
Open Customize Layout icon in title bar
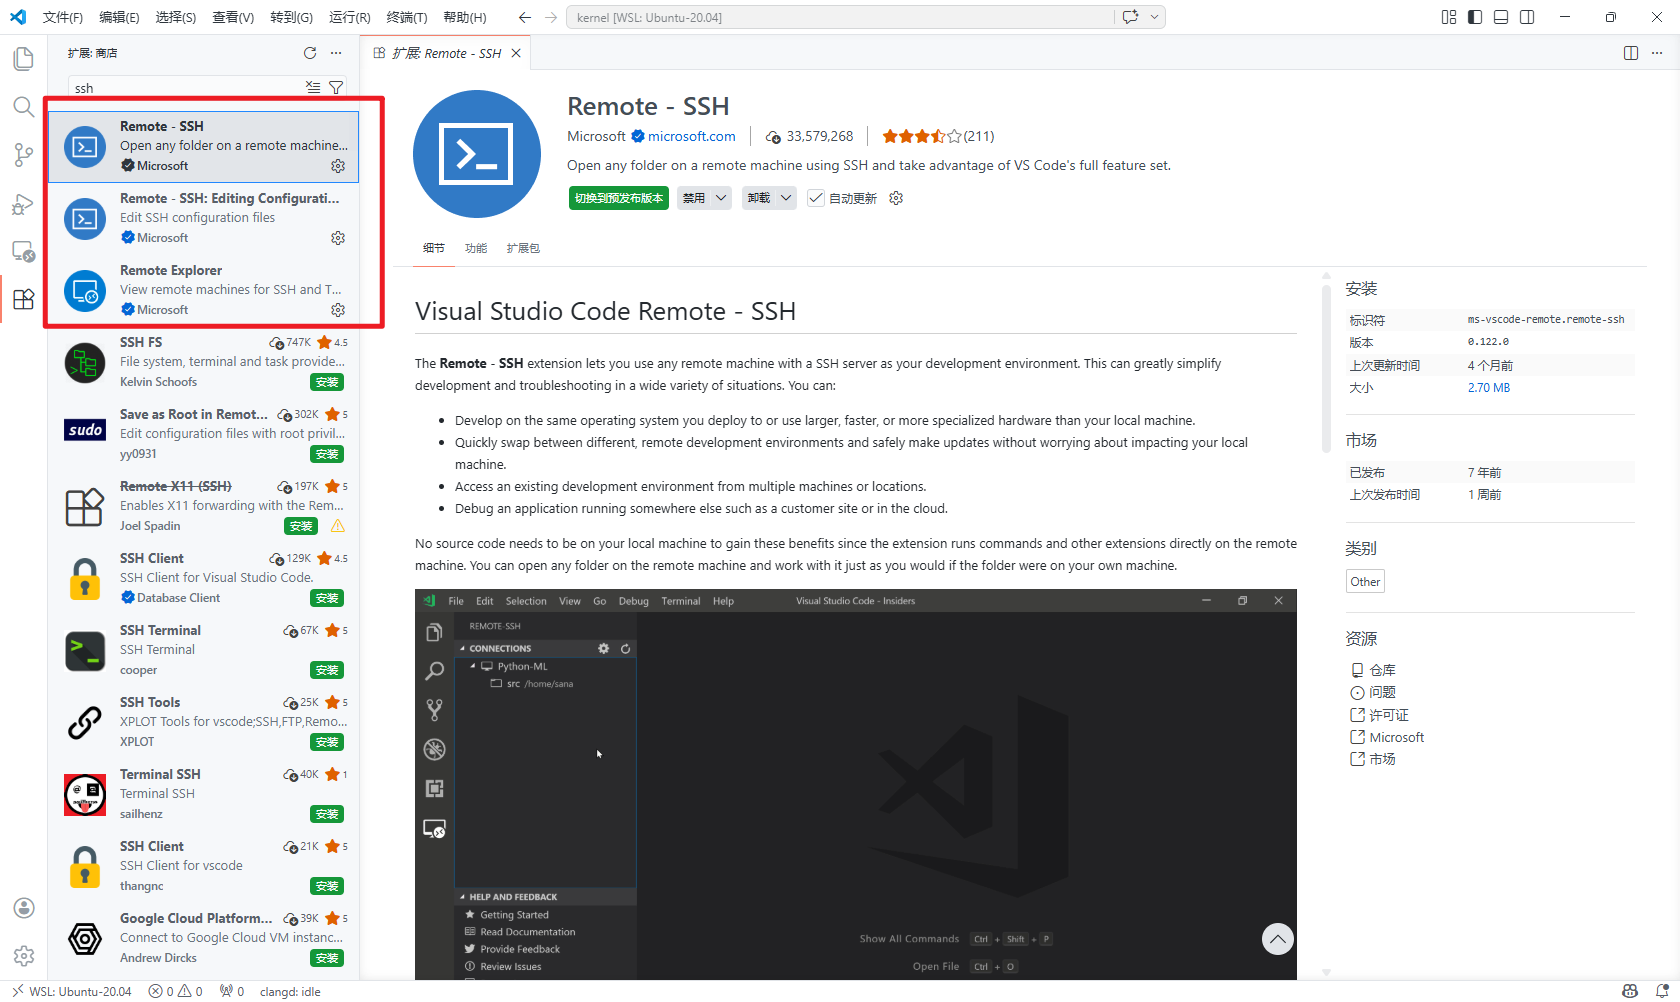point(1449,17)
